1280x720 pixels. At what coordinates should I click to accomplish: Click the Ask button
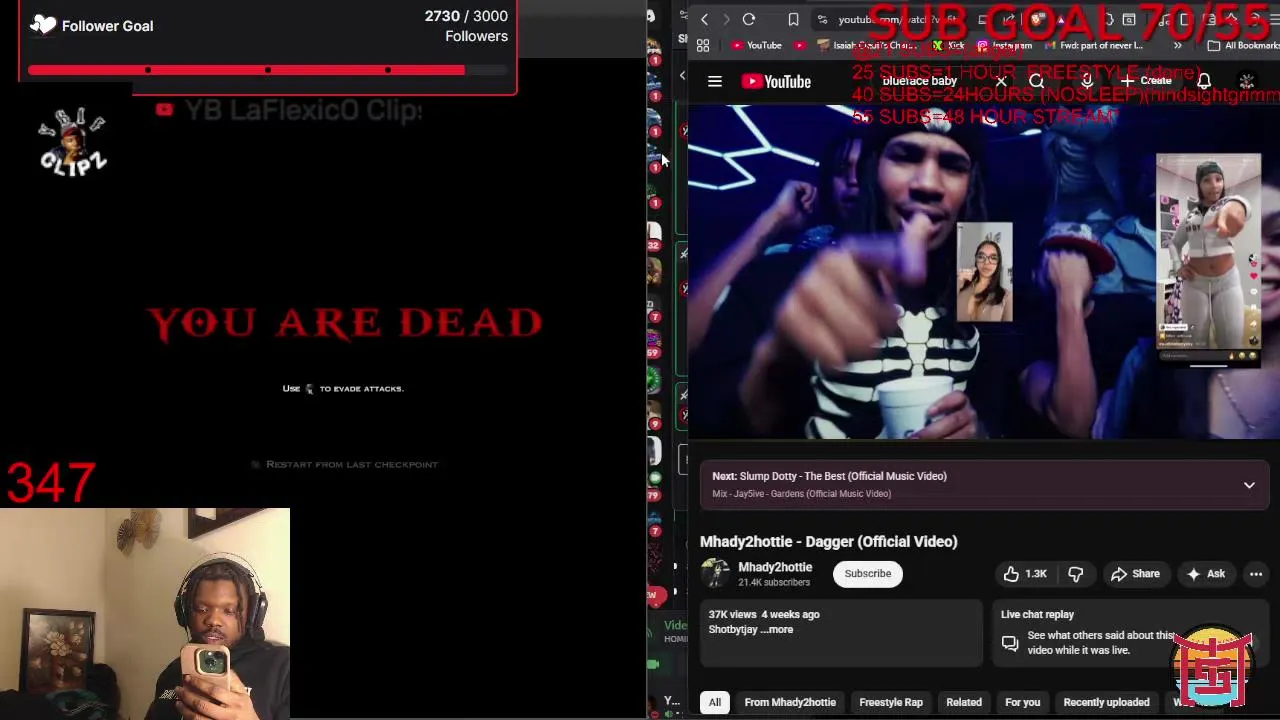click(1205, 574)
